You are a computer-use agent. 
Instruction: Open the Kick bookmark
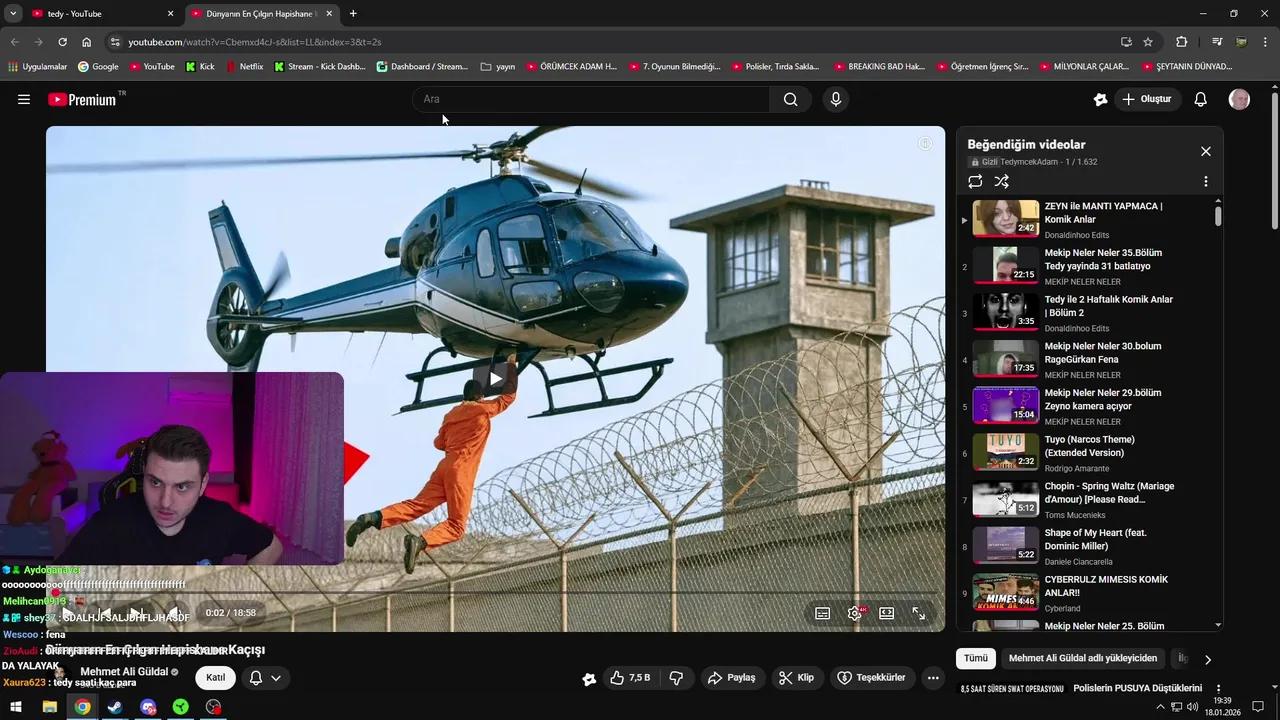tap(200, 67)
